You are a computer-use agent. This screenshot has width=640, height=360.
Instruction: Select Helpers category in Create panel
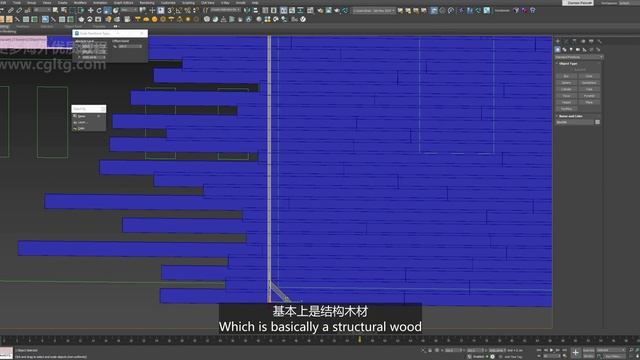(x=584, y=50)
